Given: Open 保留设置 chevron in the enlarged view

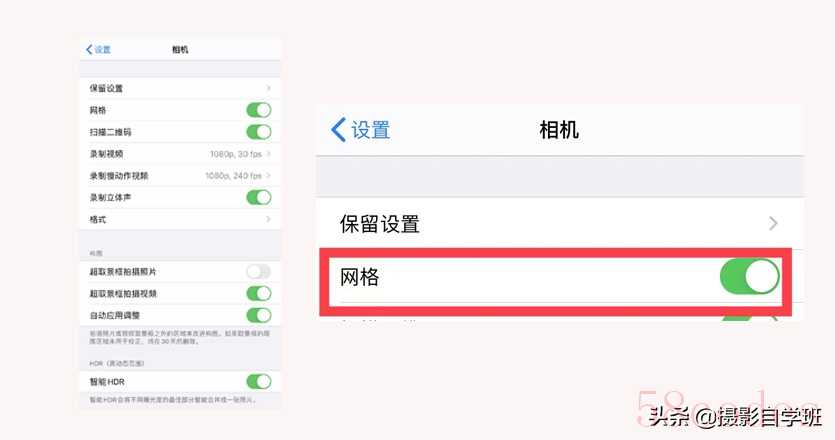Looking at the screenshot, I should (773, 223).
